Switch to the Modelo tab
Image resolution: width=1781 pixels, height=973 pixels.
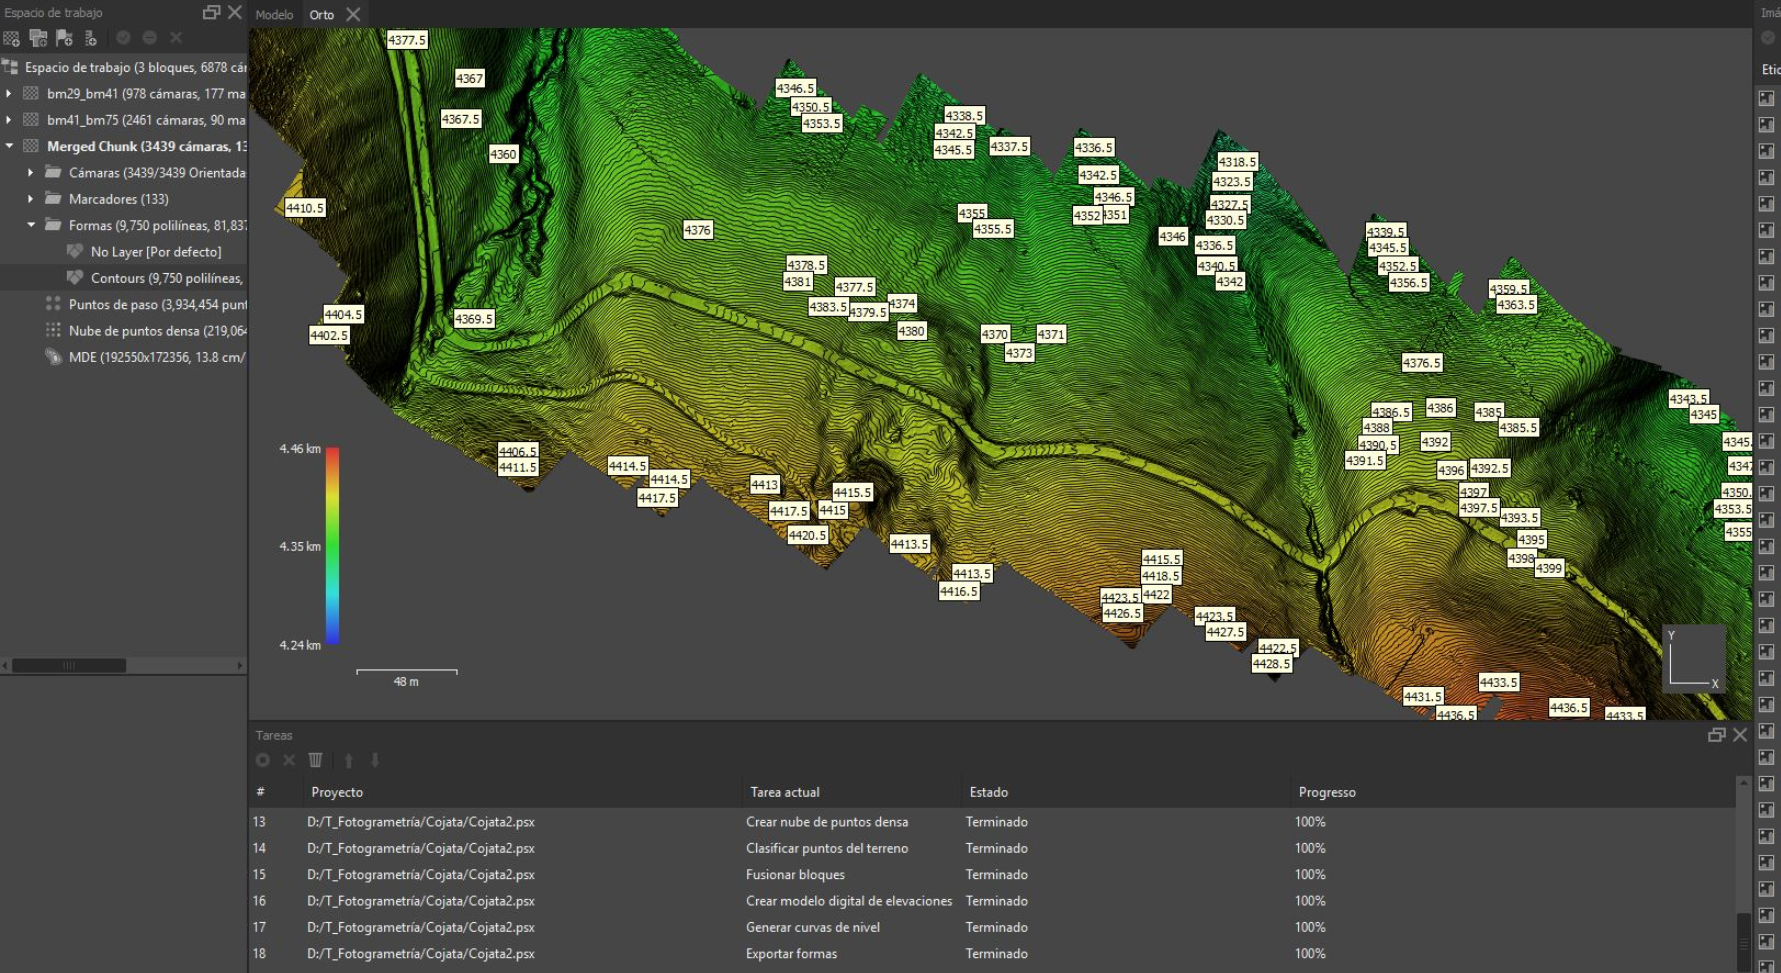274,14
